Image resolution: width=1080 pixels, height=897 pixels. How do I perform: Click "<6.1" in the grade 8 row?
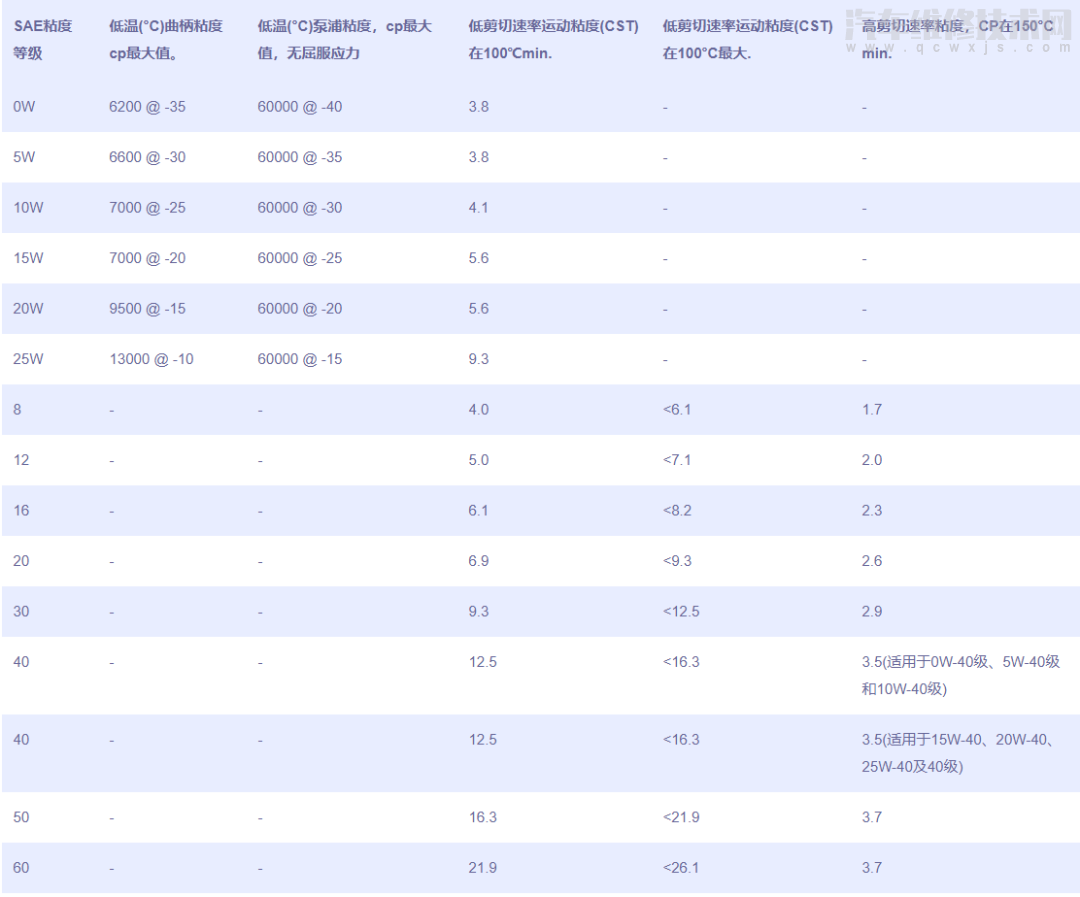677,409
